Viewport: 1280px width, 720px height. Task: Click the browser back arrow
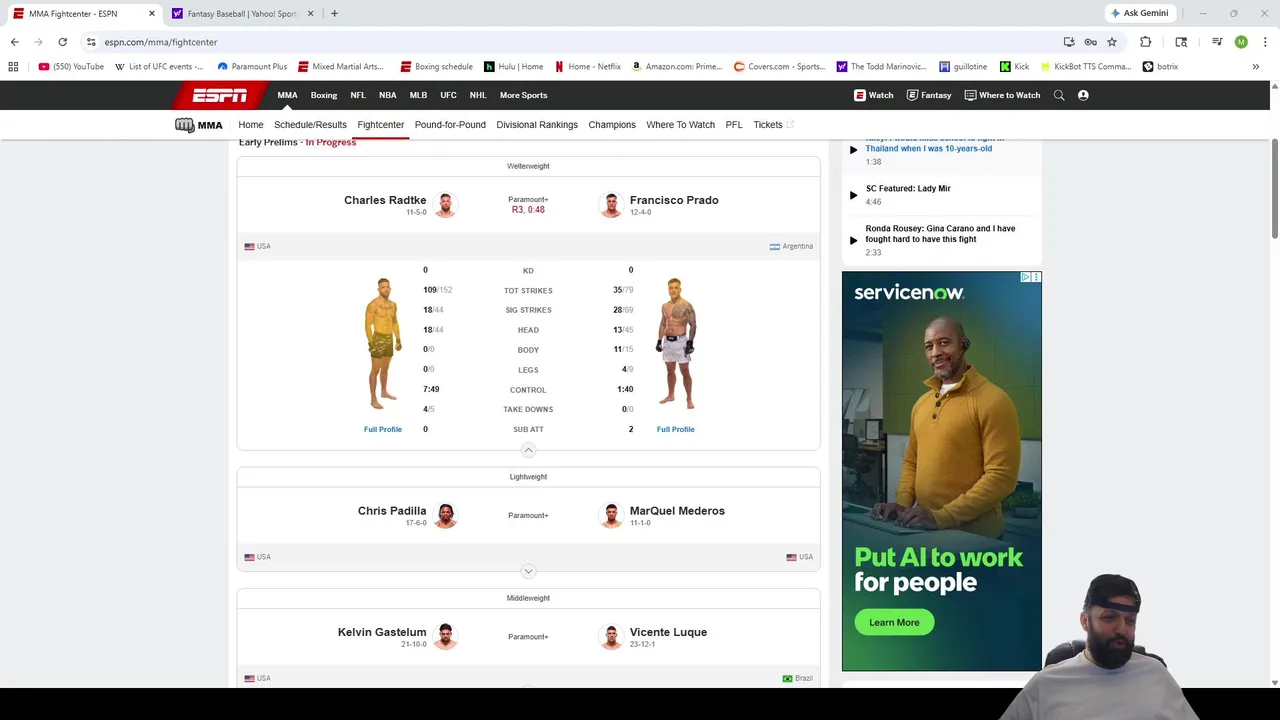click(x=14, y=42)
